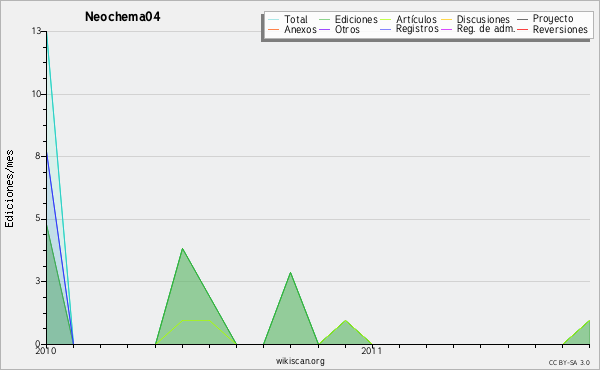
Task: Select the Ediciones legend entry
Action: (348, 19)
